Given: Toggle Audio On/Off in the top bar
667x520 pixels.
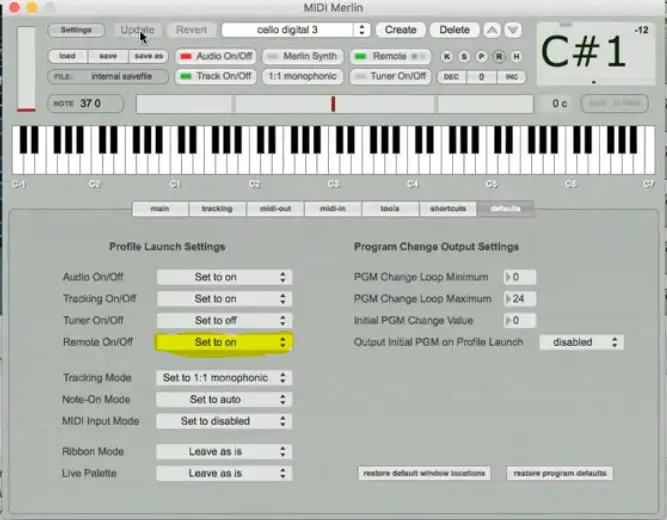Looking at the screenshot, I should [216, 56].
